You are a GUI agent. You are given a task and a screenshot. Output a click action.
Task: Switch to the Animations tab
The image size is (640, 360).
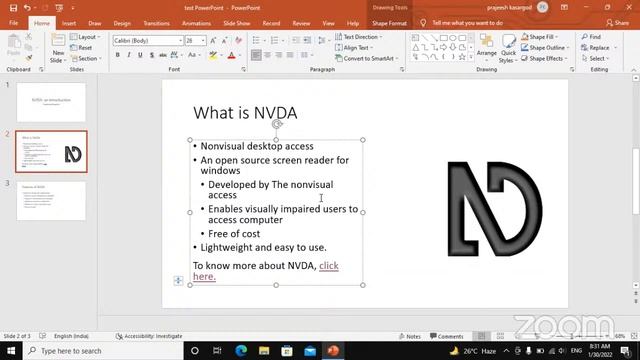pos(196,23)
